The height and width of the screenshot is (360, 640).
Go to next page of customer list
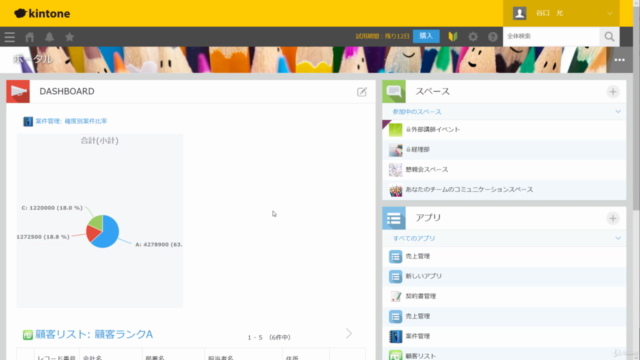pyautogui.click(x=349, y=333)
